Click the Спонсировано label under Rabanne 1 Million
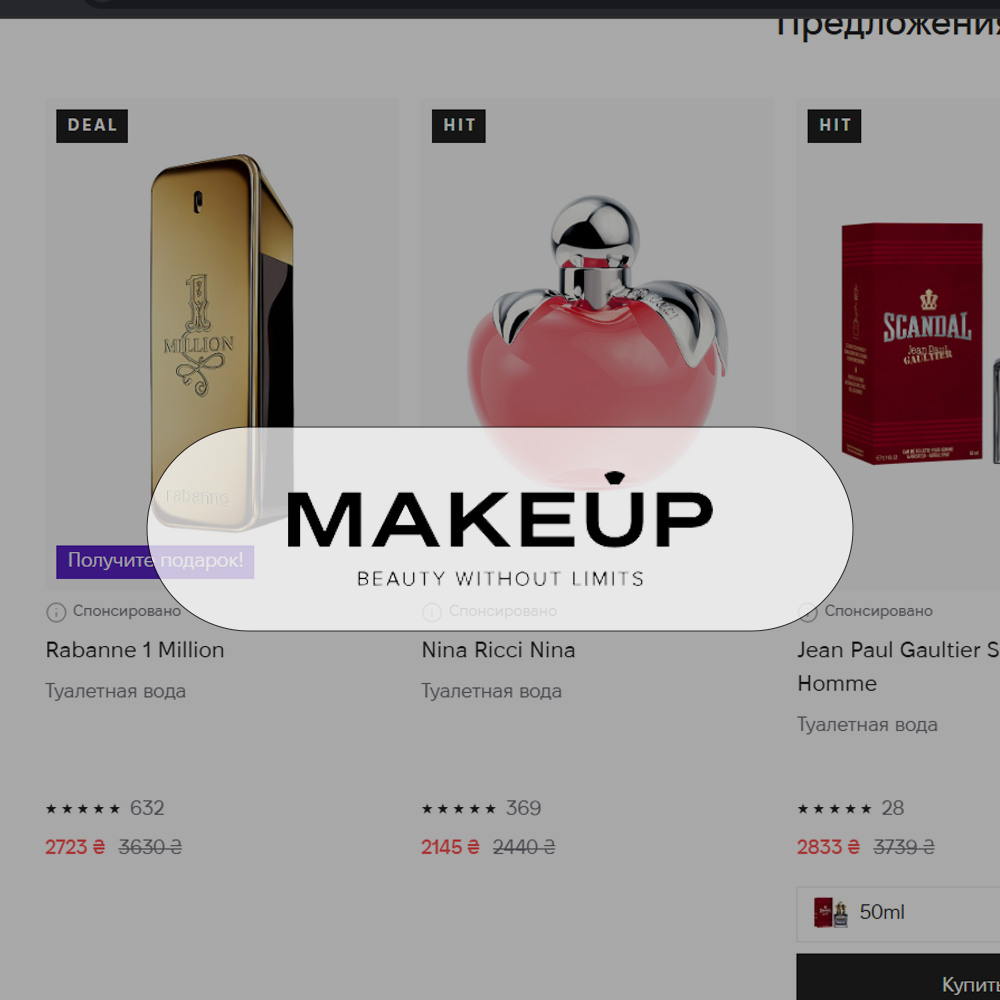1000x1000 pixels. tap(127, 611)
